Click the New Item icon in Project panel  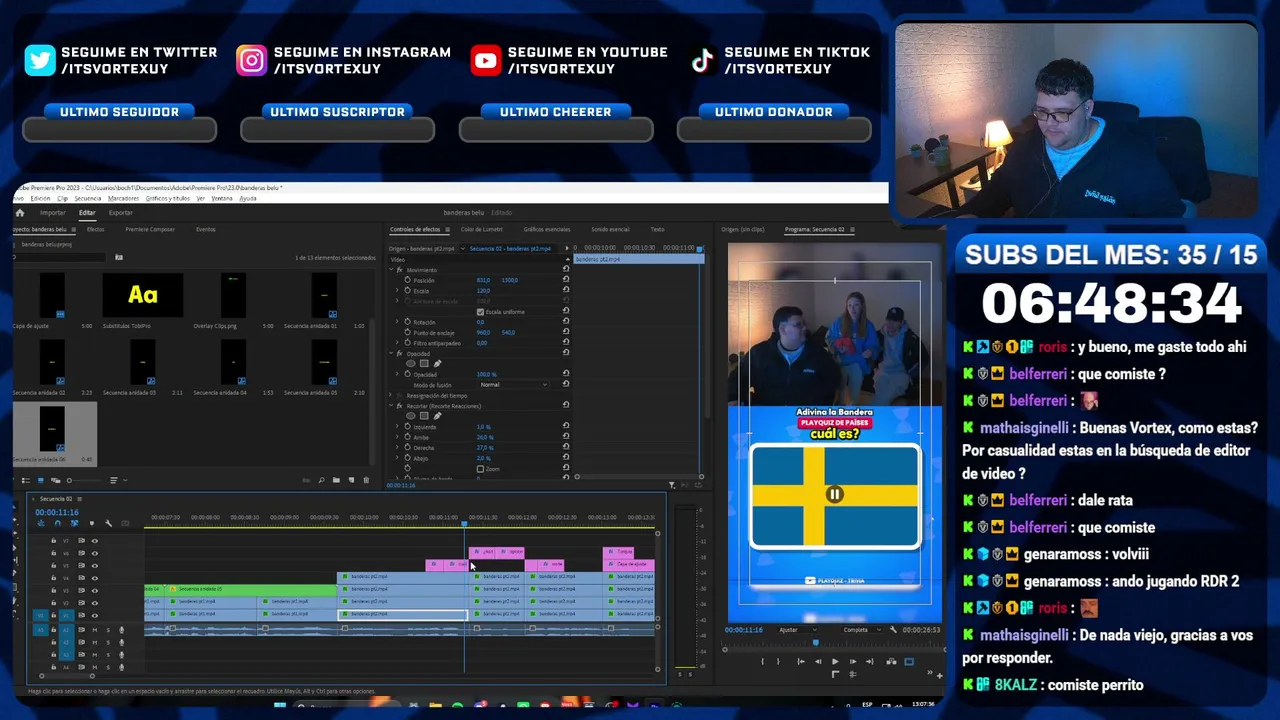(x=351, y=480)
